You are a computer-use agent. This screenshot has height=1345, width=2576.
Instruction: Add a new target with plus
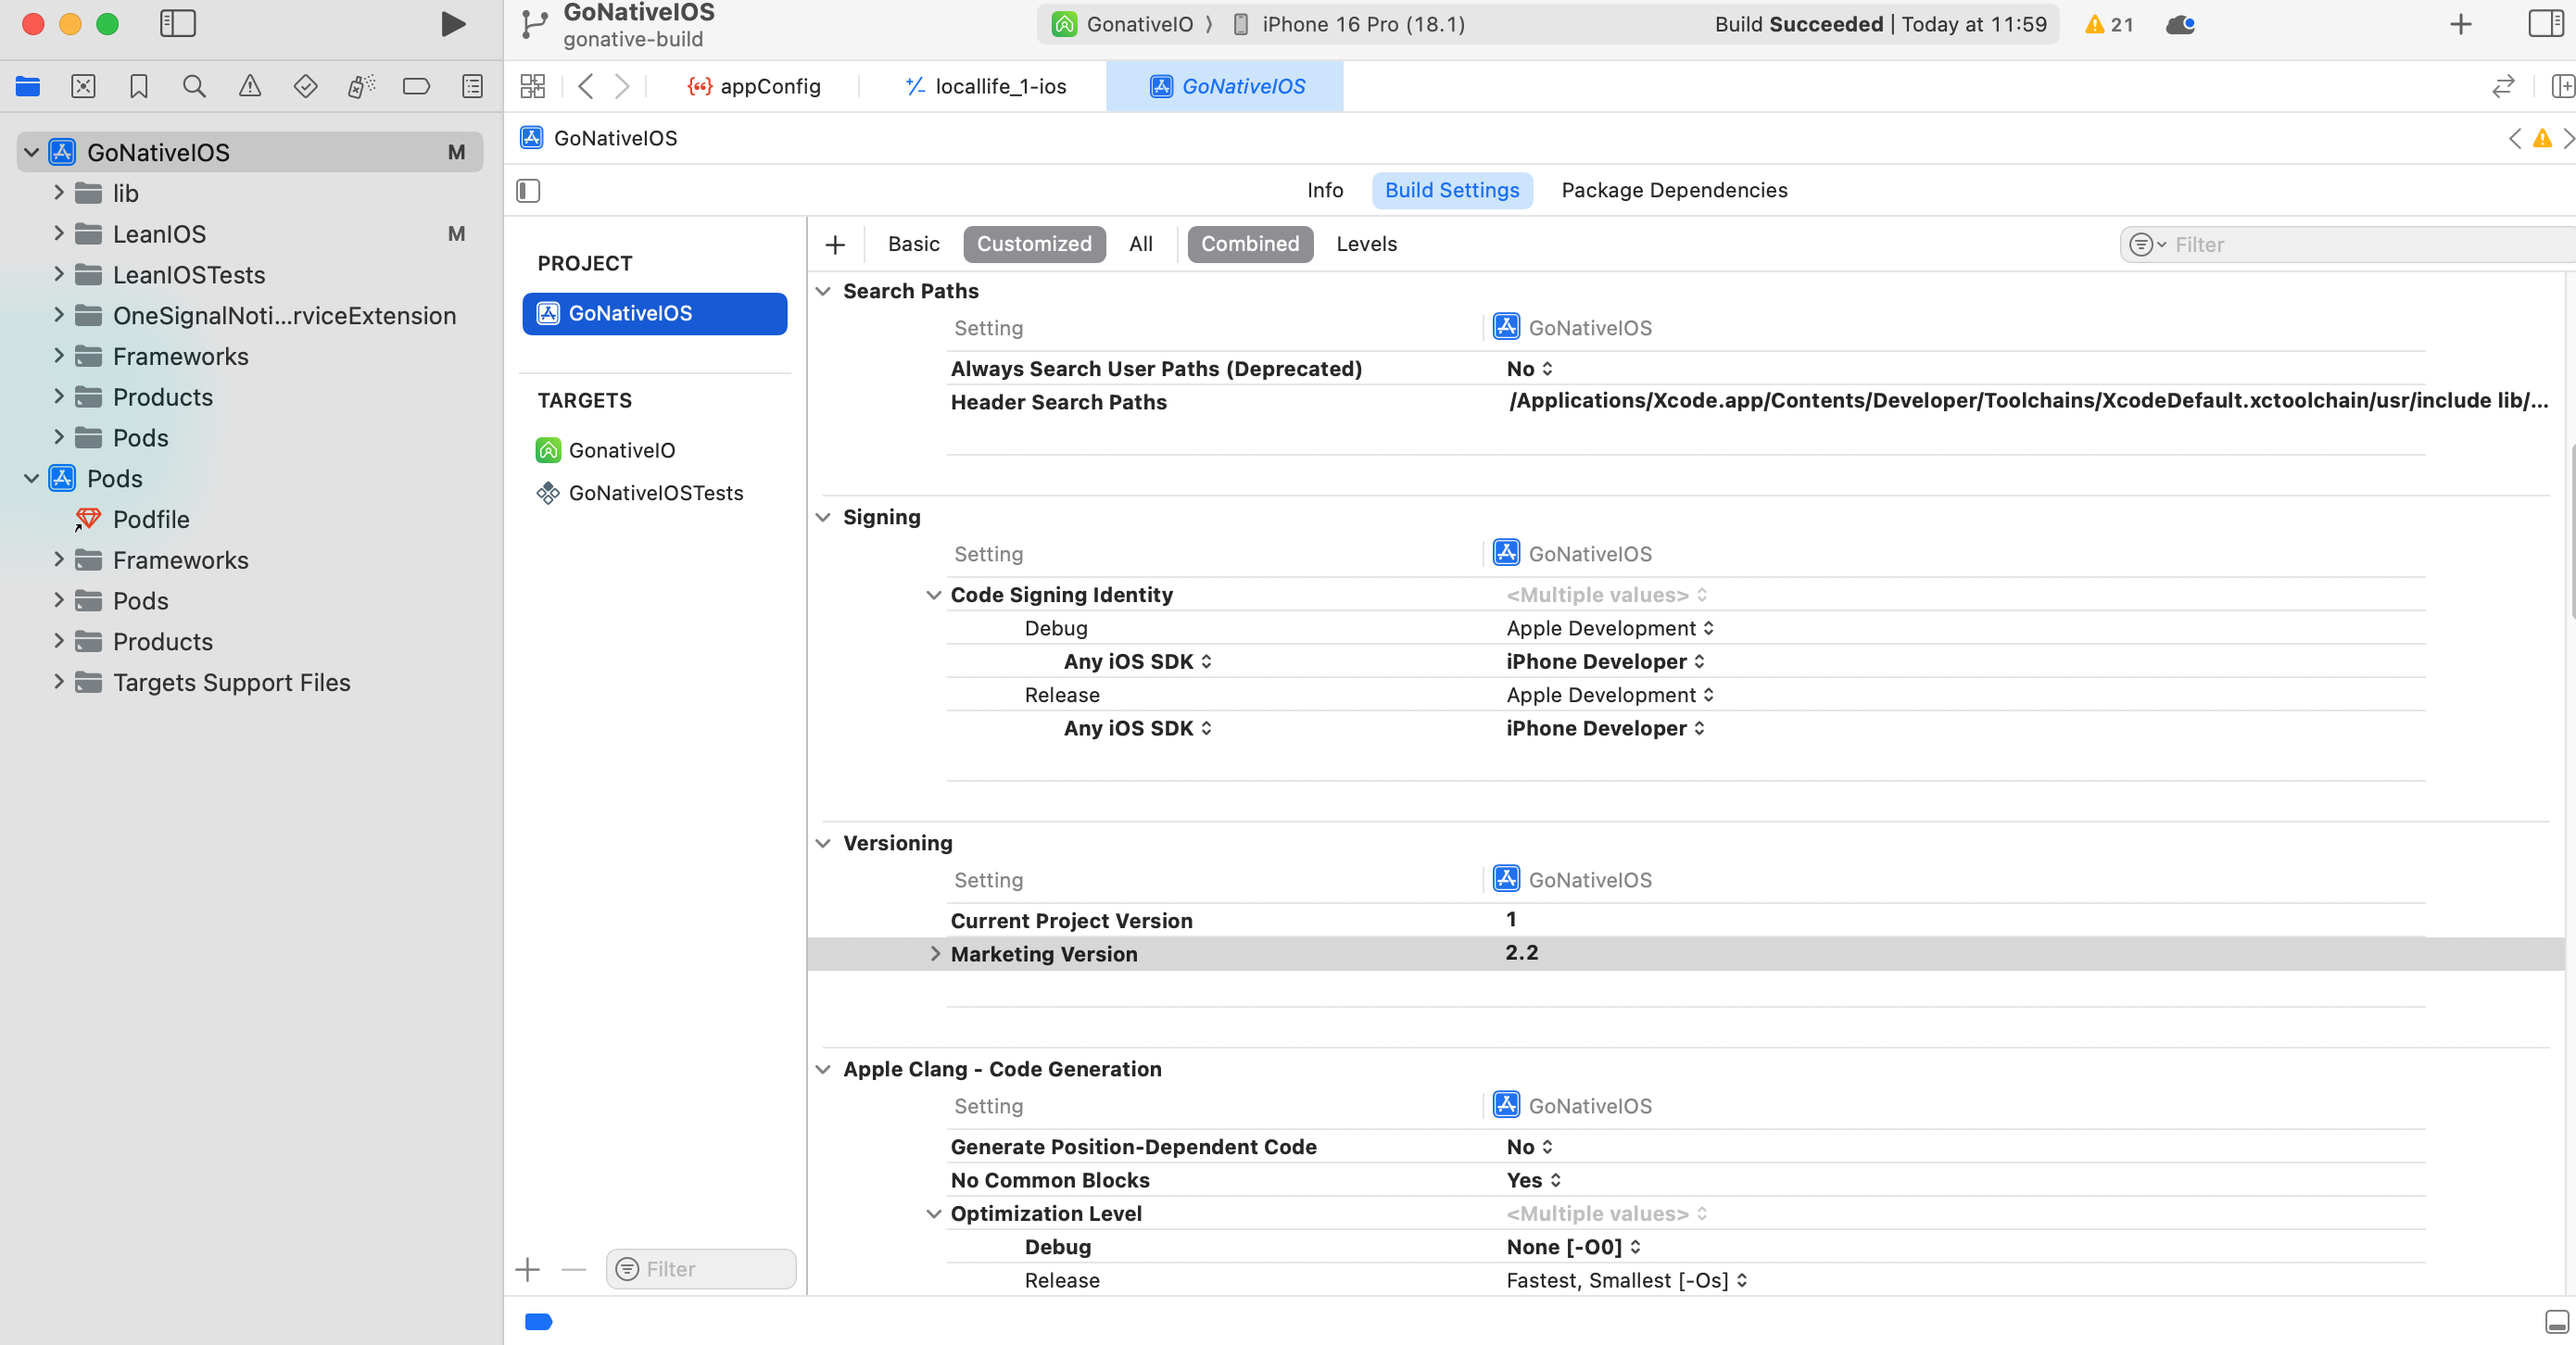(x=528, y=1270)
